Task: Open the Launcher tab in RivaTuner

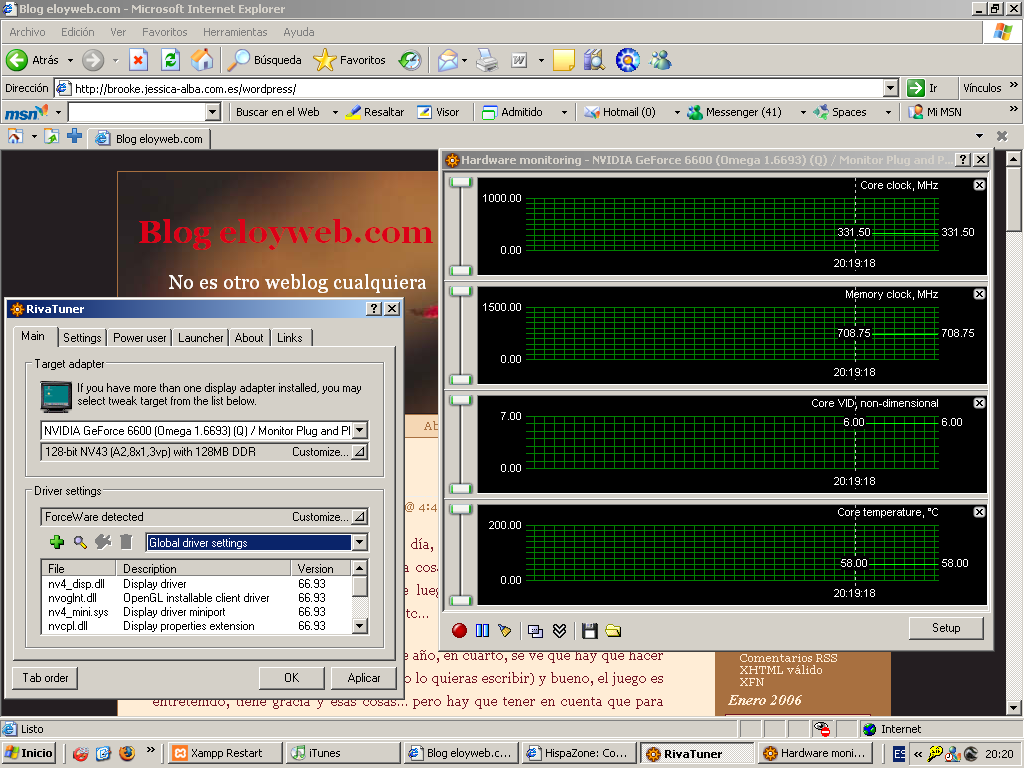Action: 200,338
